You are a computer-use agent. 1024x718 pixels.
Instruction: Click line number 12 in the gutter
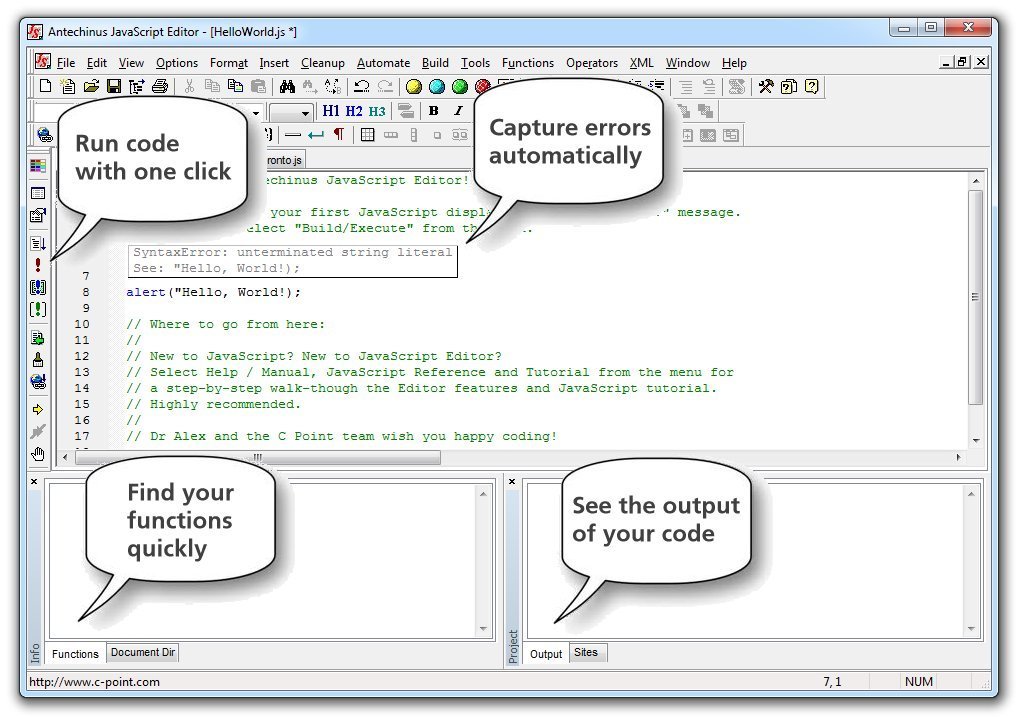pos(82,356)
